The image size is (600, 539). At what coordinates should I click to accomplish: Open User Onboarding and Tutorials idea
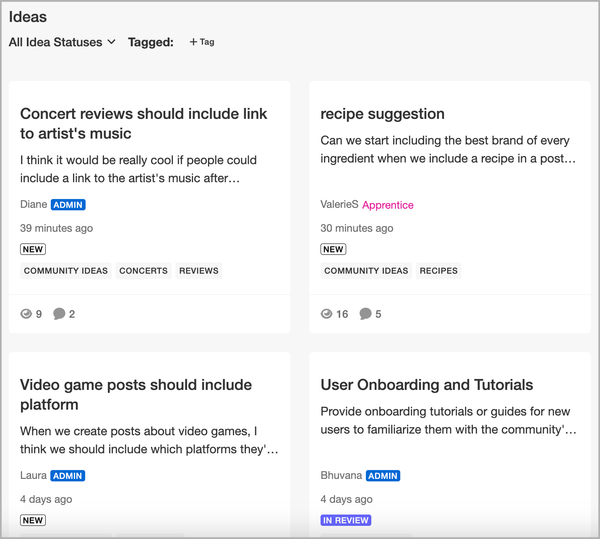(x=427, y=385)
